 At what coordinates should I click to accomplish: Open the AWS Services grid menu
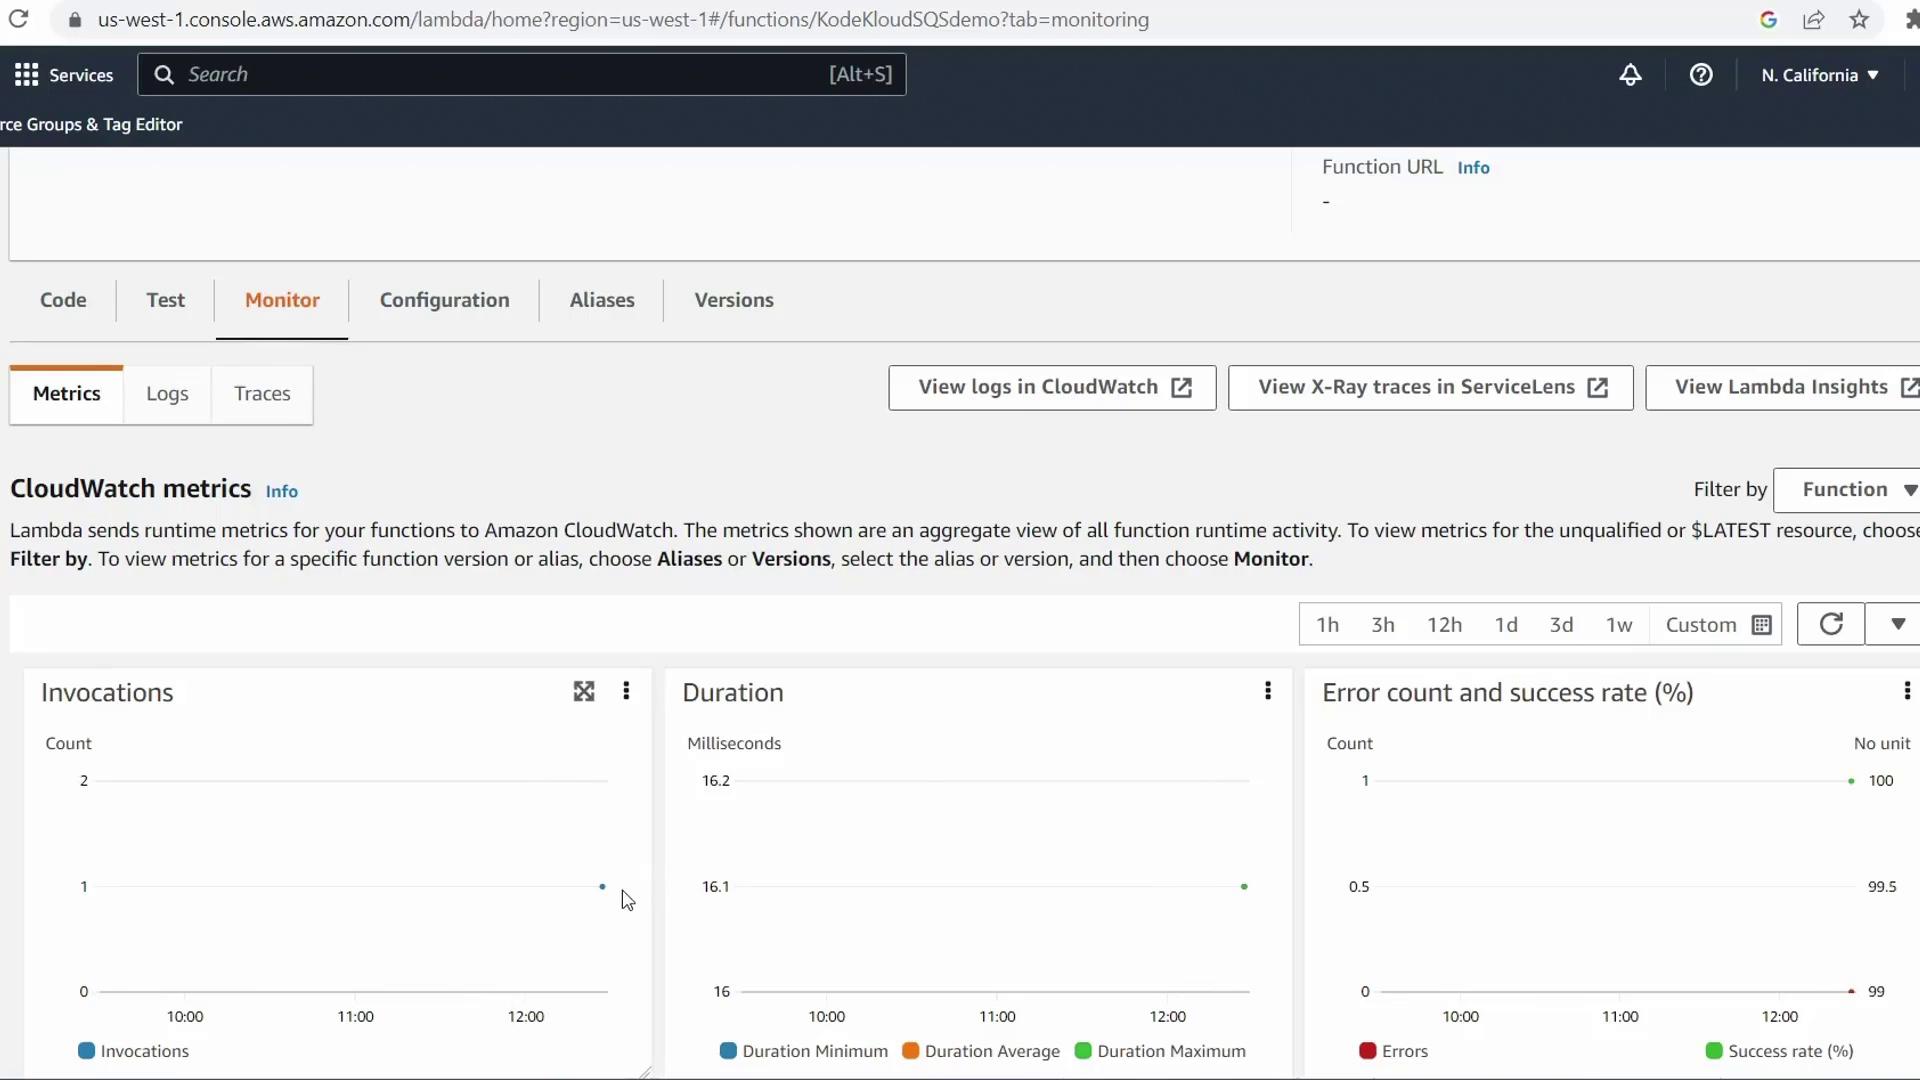pyautogui.click(x=27, y=75)
